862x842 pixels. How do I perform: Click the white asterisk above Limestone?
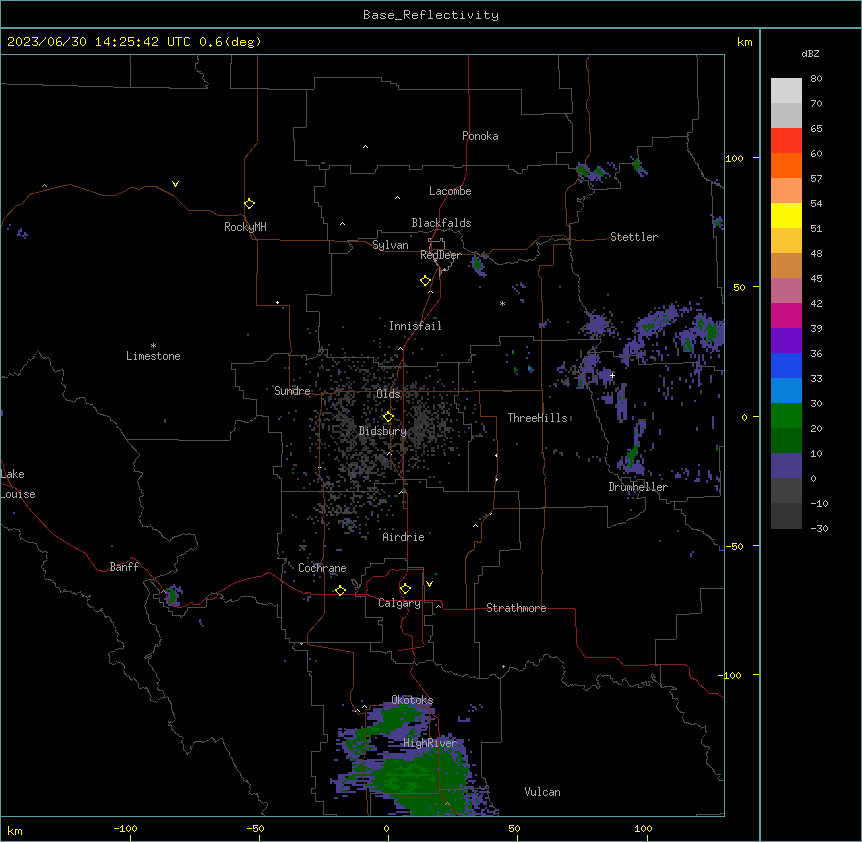point(153,346)
